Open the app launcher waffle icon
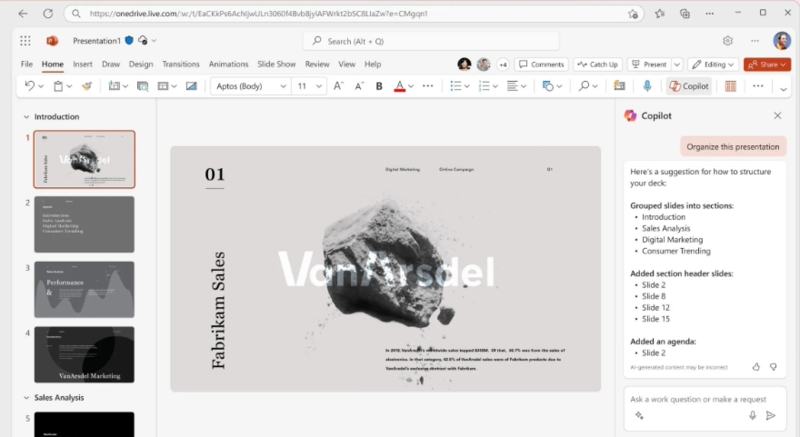Viewport: 800px width, 437px height. coord(25,41)
